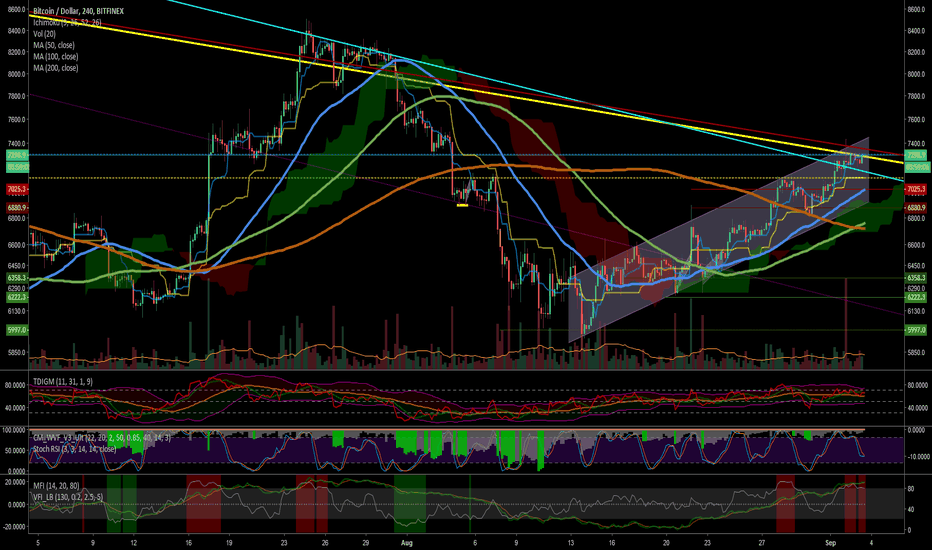Click the 100.0000 label on Stoch RSI scale

click(x=13, y=429)
